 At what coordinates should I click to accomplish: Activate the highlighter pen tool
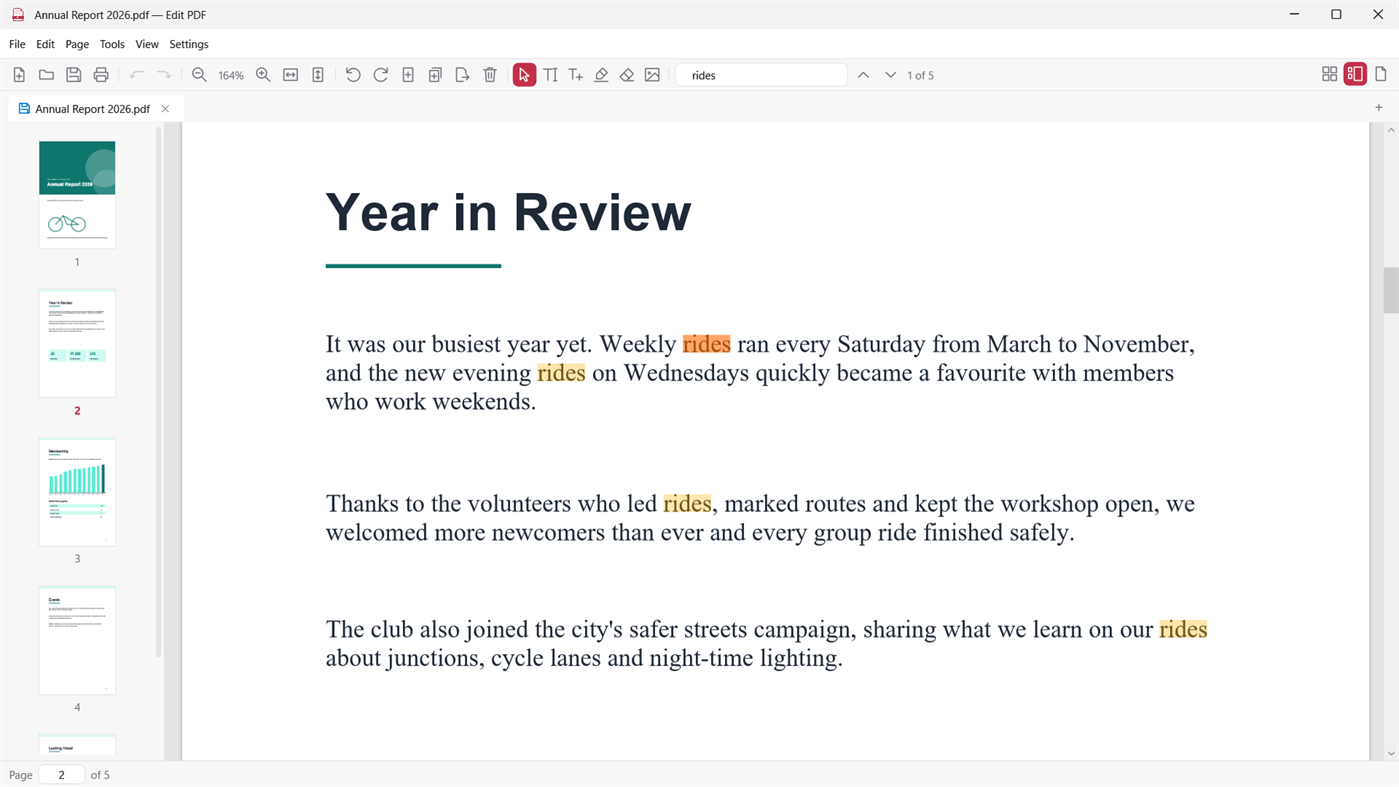coord(601,75)
